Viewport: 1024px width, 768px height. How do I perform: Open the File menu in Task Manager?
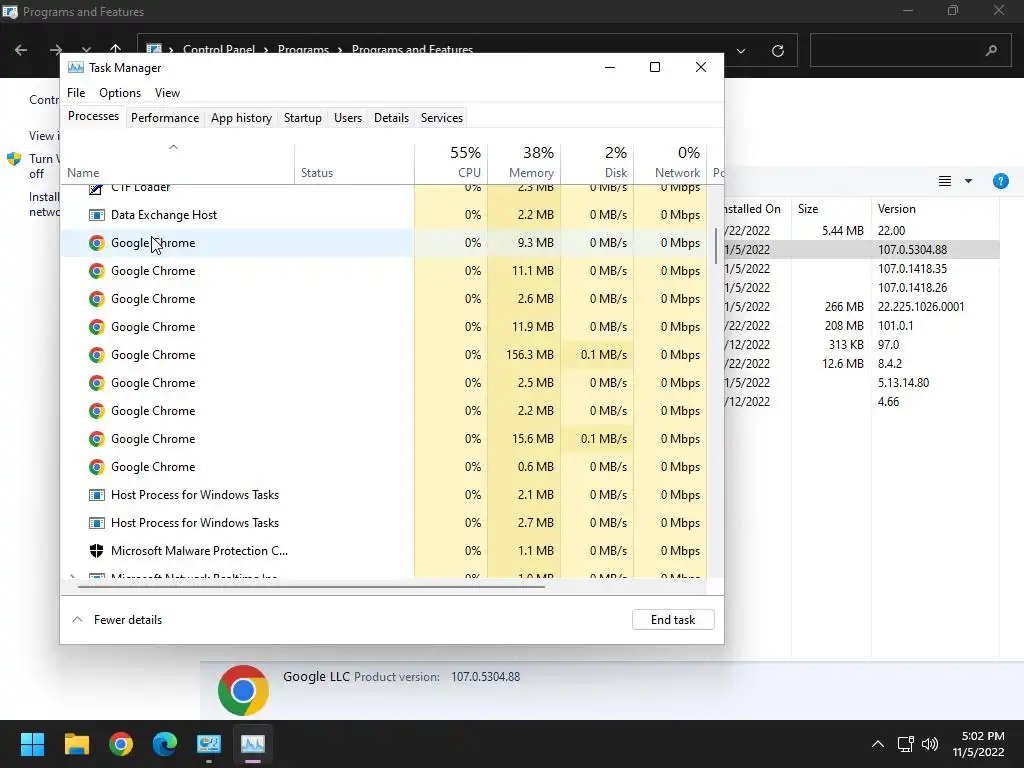click(x=76, y=93)
